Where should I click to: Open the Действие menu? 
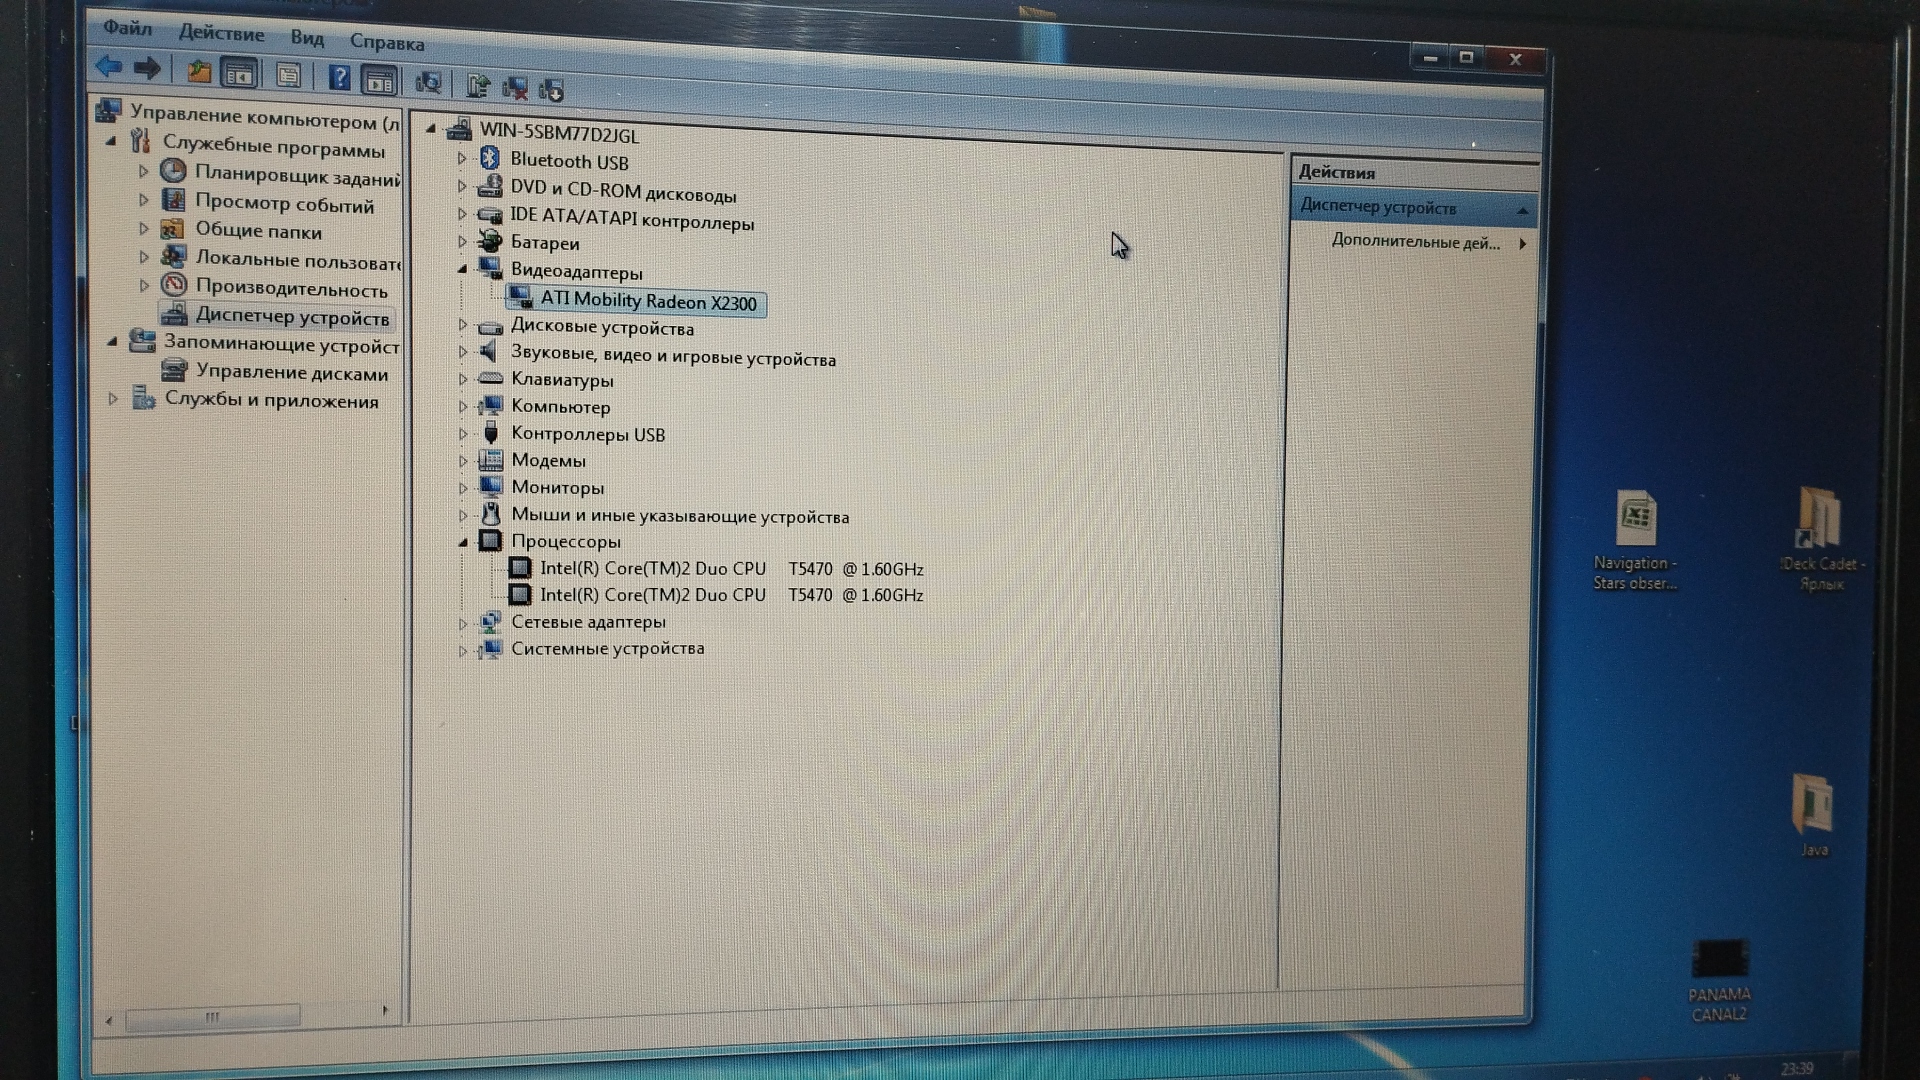pyautogui.click(x=221, y=33)
